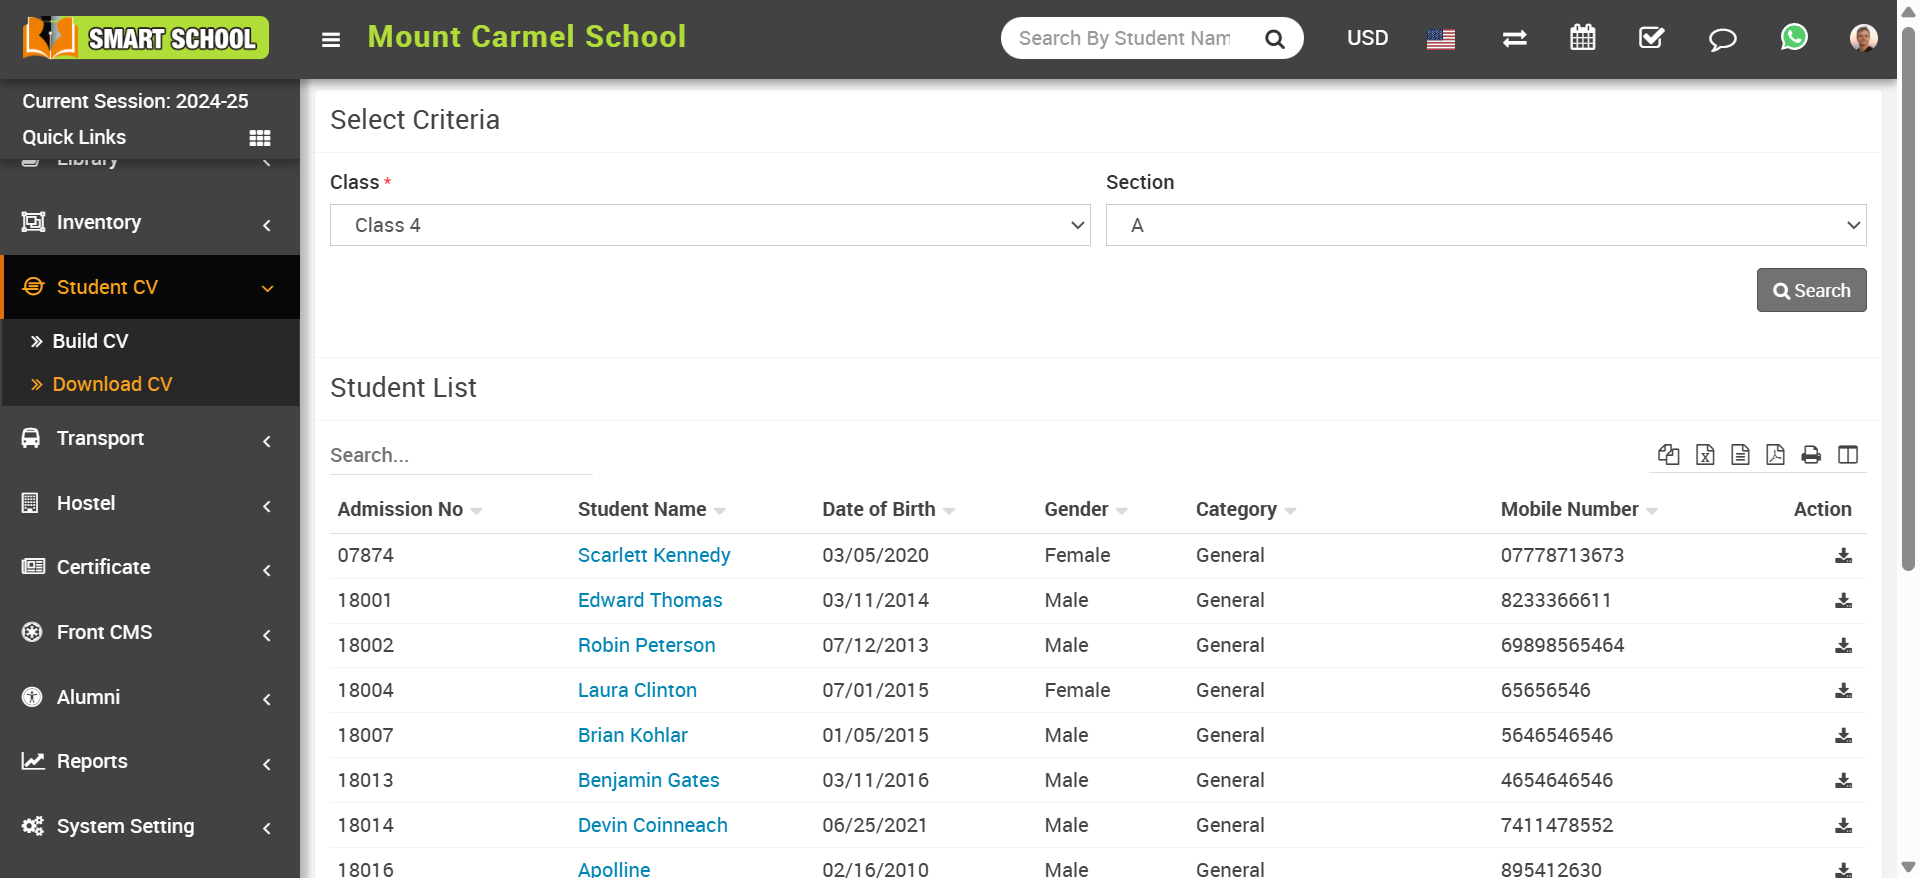Open the Class dropdown
This screenshot has height=878, width=1920.
(x=710, y=225)
